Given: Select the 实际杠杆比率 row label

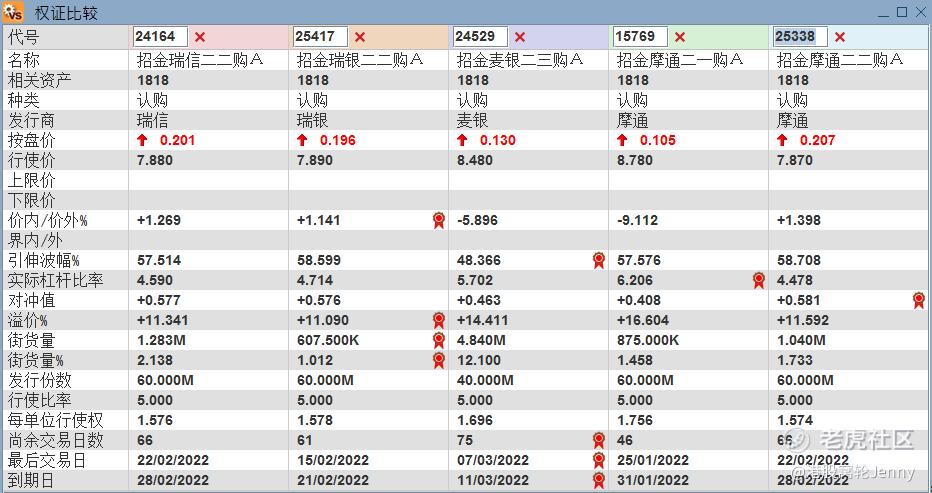Looking at the screenshot, I should pos(55,281).
